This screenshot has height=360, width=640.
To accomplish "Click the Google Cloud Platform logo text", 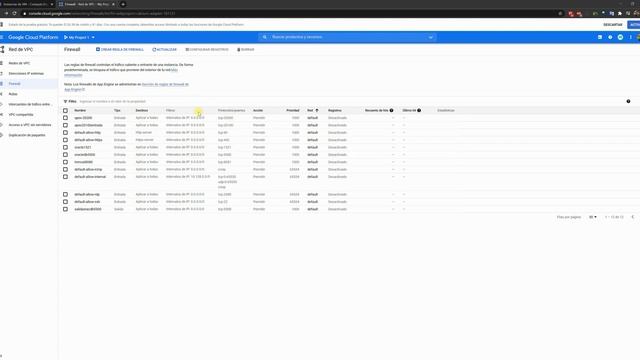I will point(33,37).
